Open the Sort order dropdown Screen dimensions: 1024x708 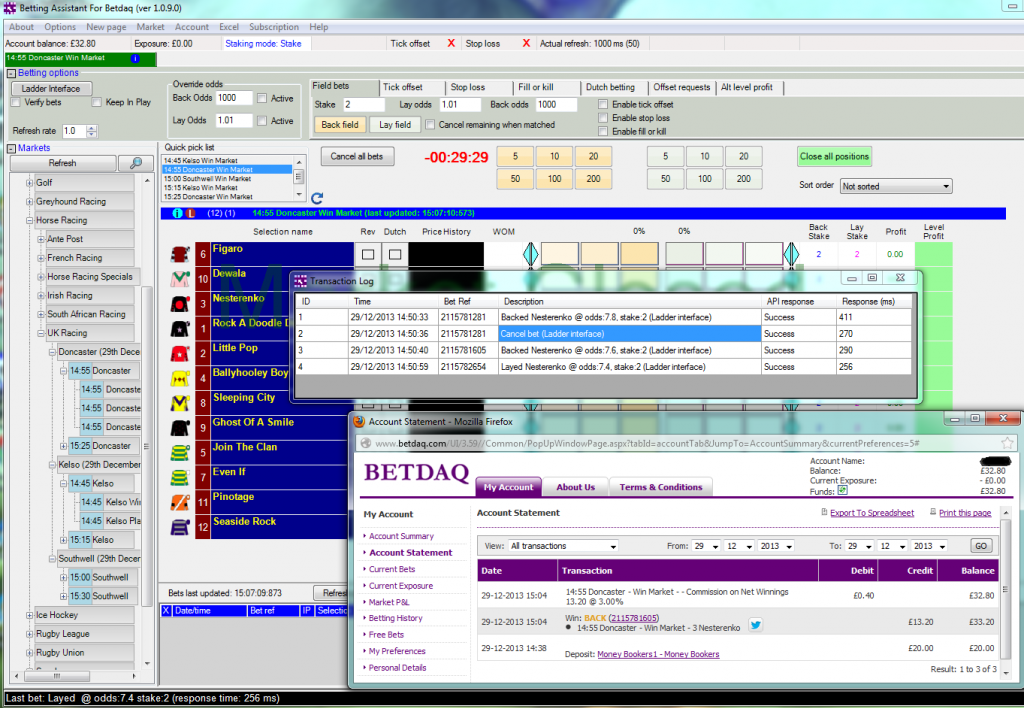tap(896, 186)
